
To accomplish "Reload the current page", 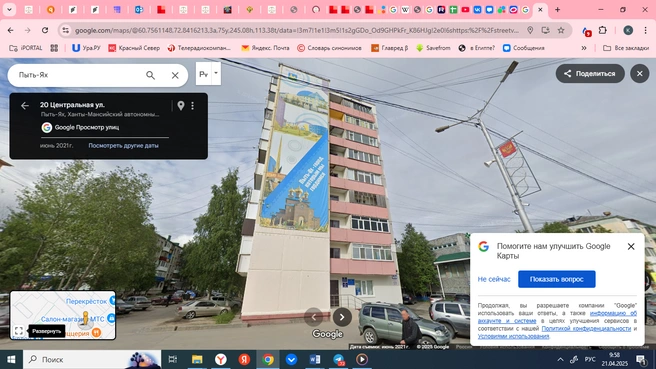I will tap(45, 30).
